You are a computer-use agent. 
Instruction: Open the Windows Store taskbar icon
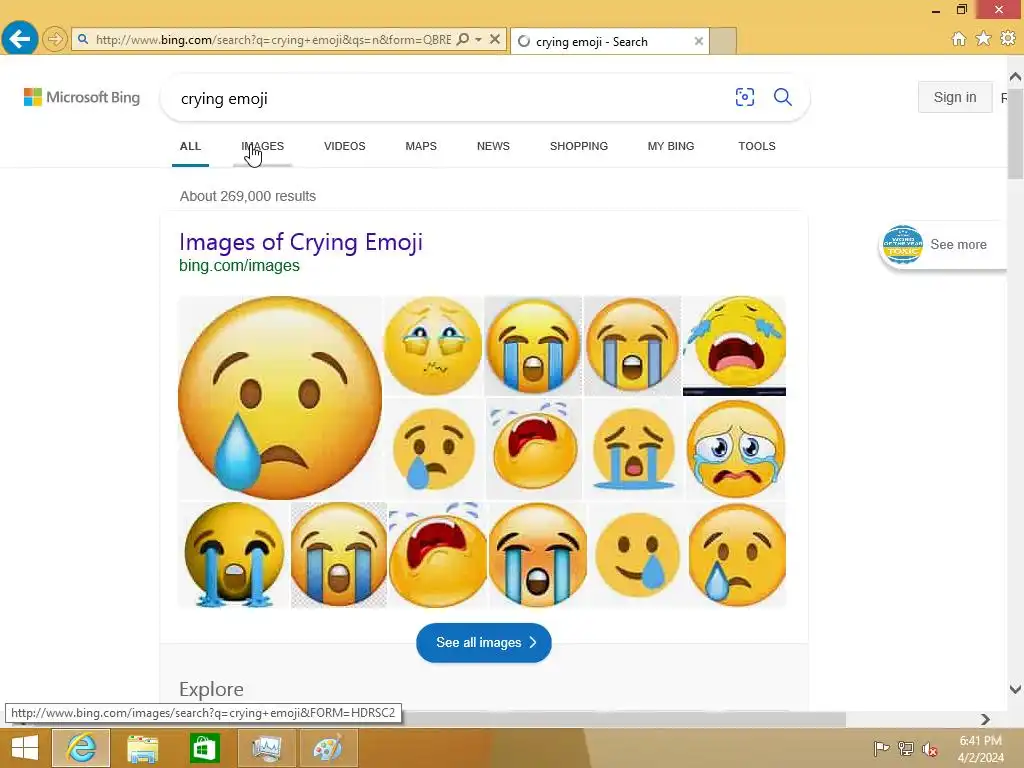pyautogui.click(x=204, y=748)
